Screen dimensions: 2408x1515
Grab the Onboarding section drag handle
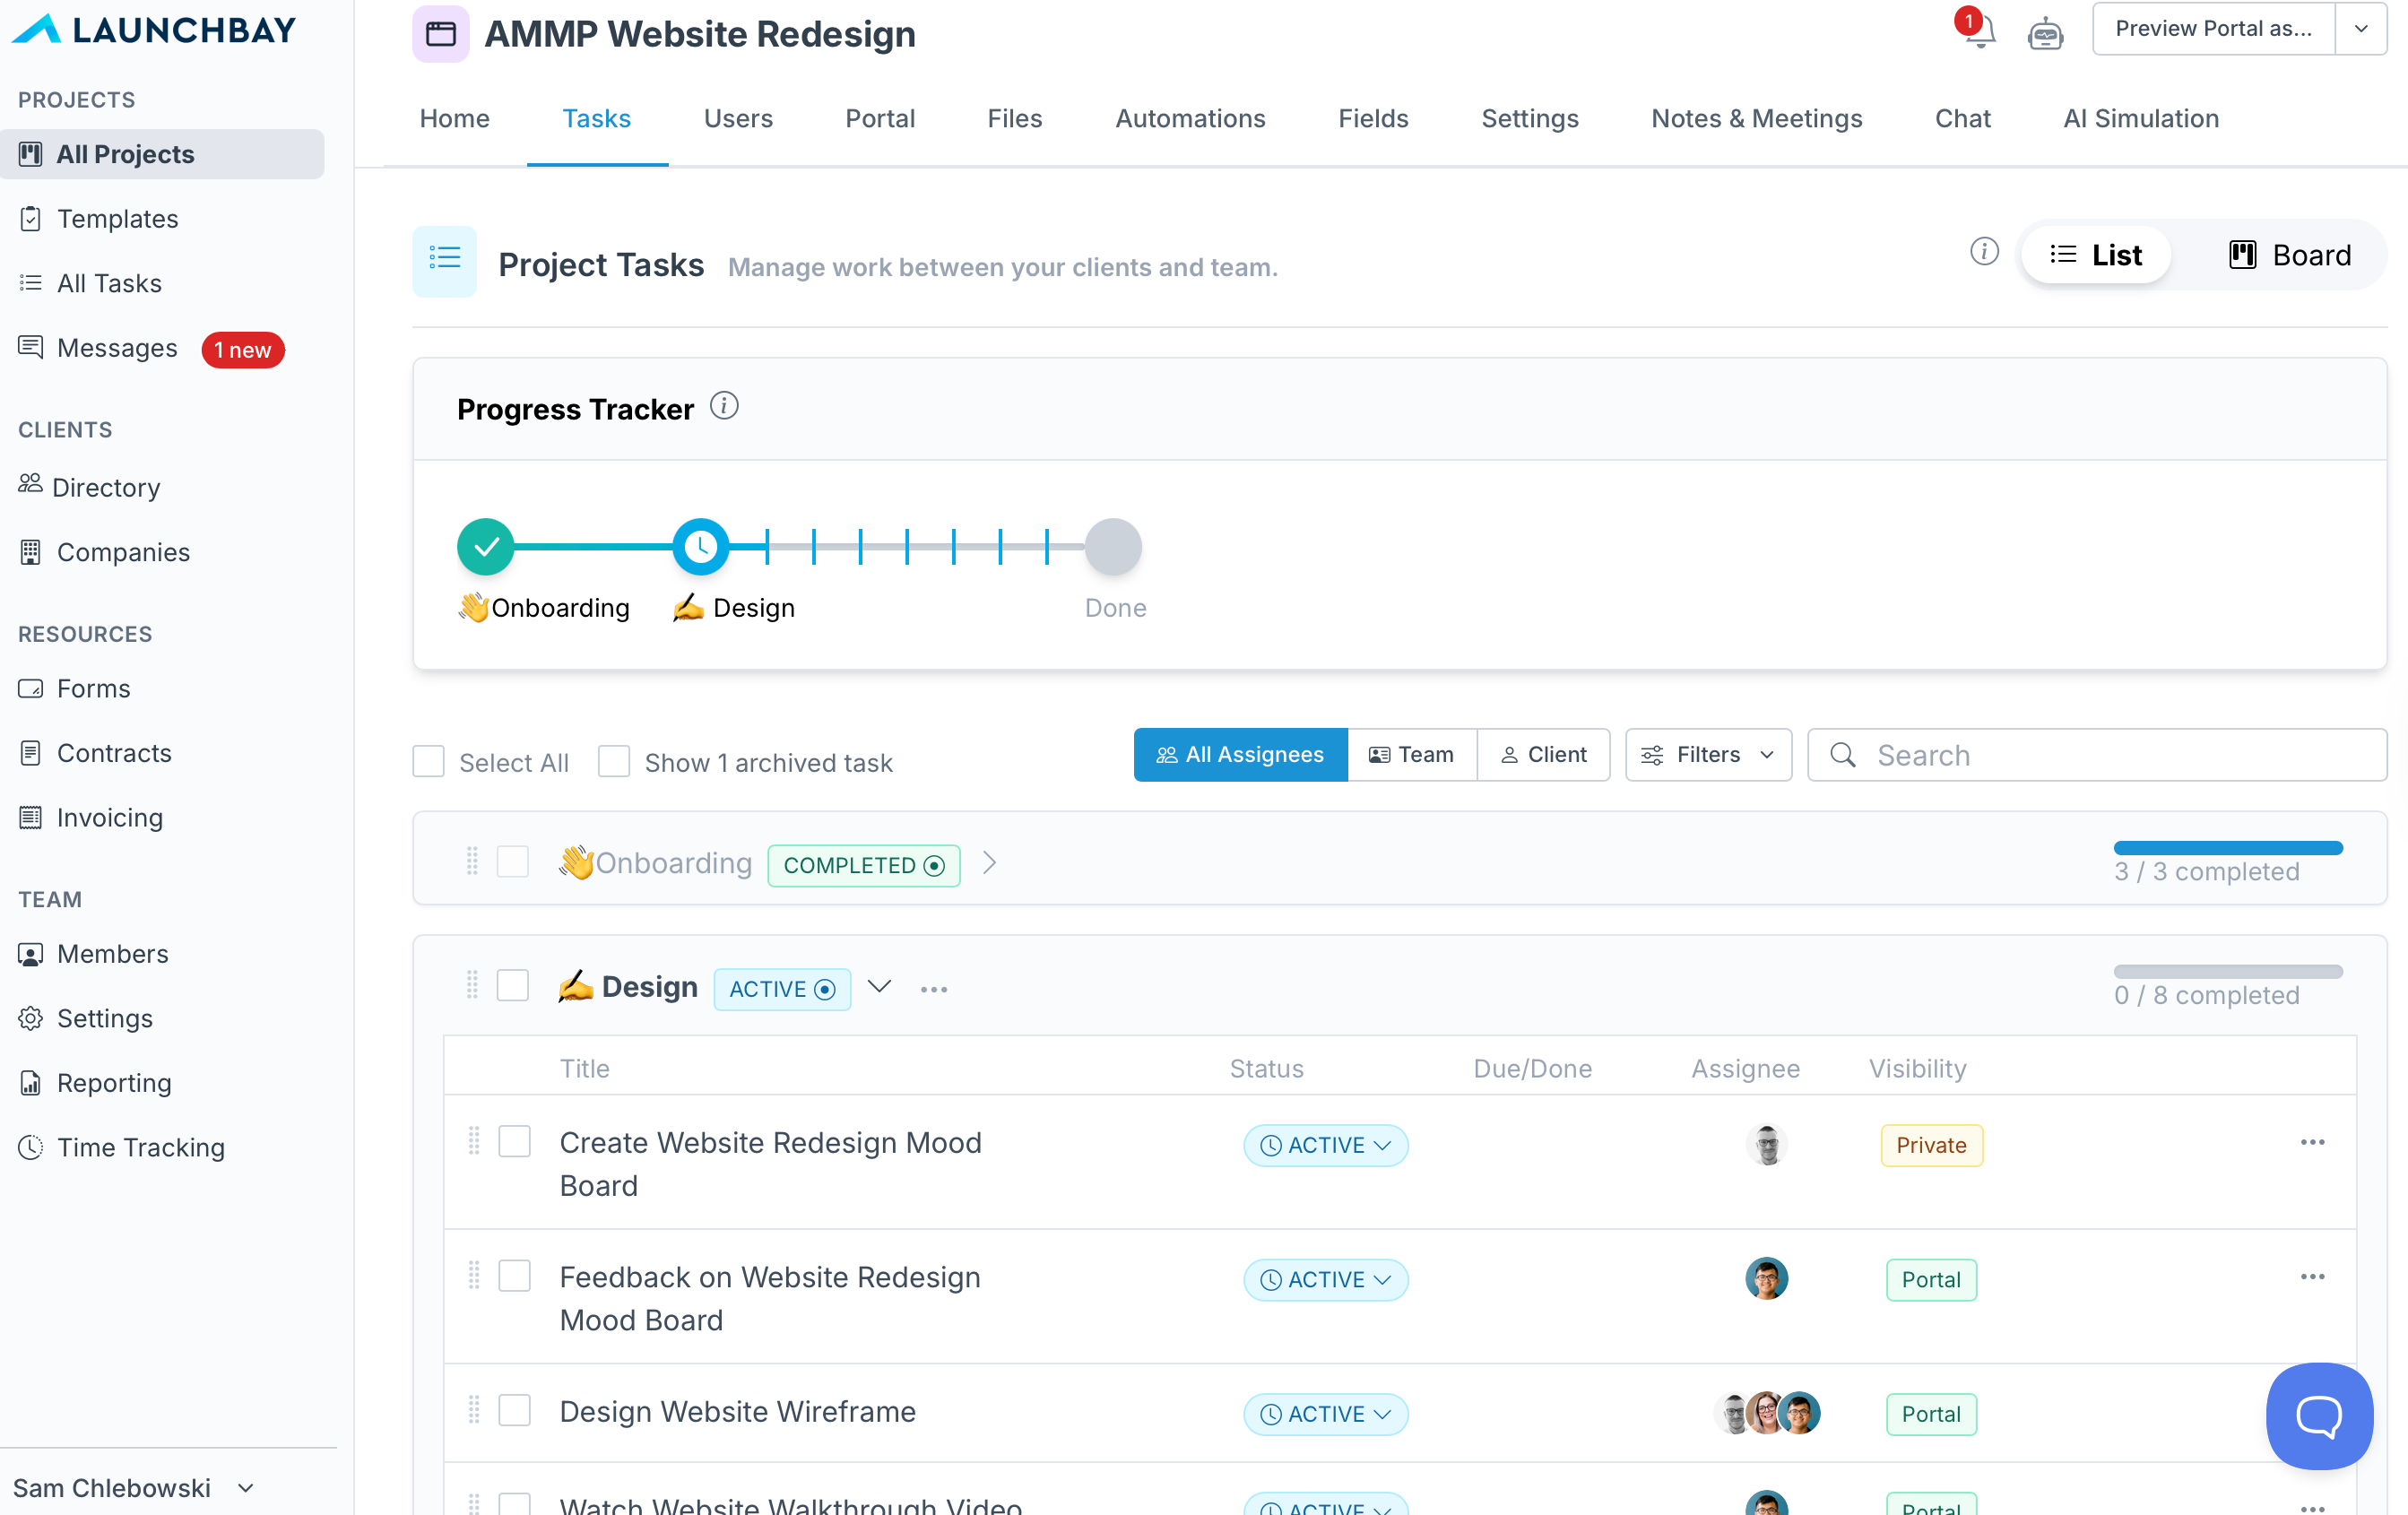pyautogui.click(x=472, y=862)
